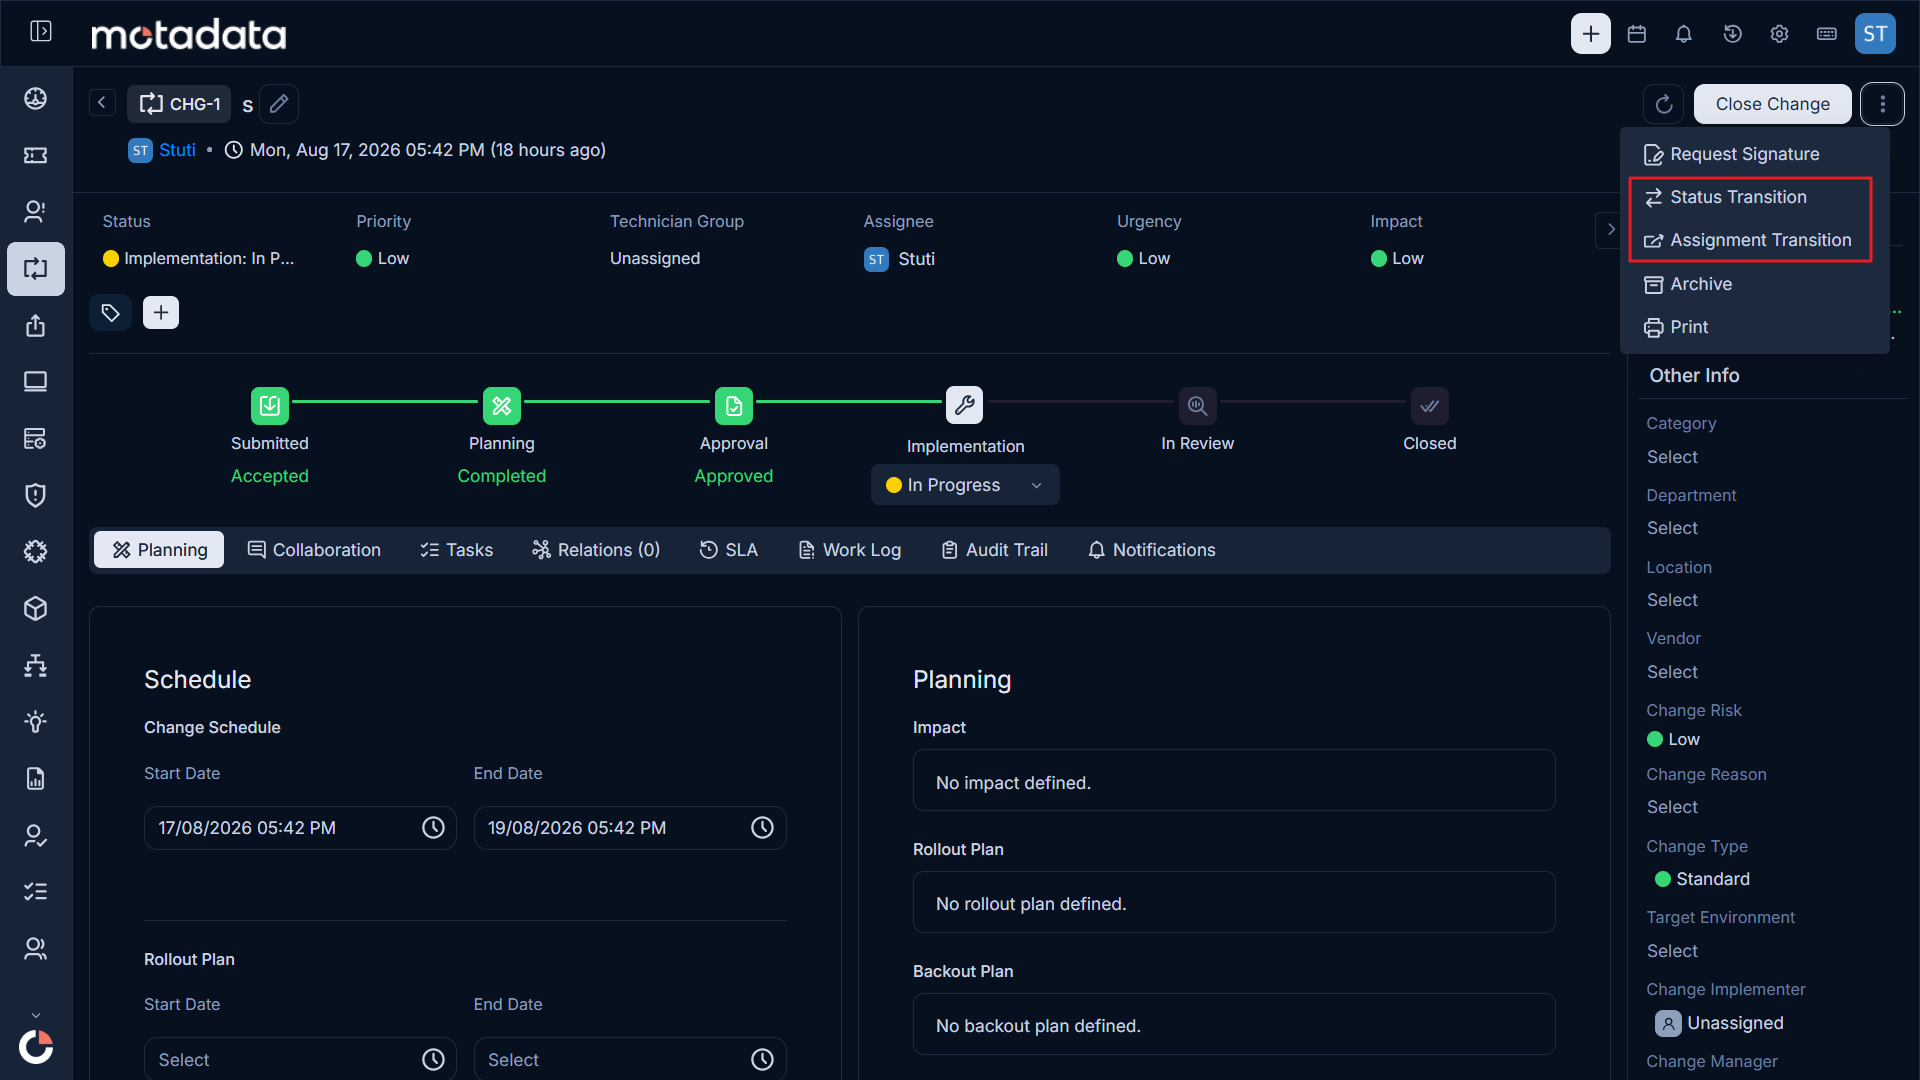Choose Assignment Transition menu item
The height and width of the screenshot is (1080, 1920).
[1754, 240]
